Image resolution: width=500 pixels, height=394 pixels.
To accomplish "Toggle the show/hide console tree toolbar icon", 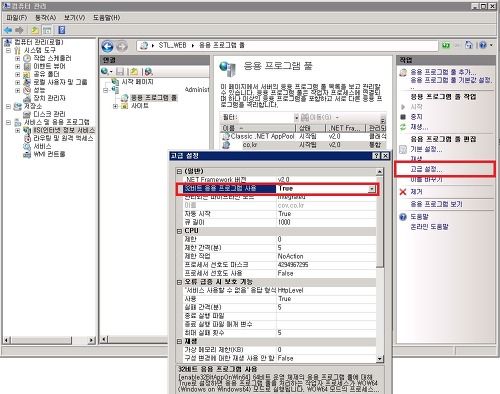I will [x=47, y=30].
